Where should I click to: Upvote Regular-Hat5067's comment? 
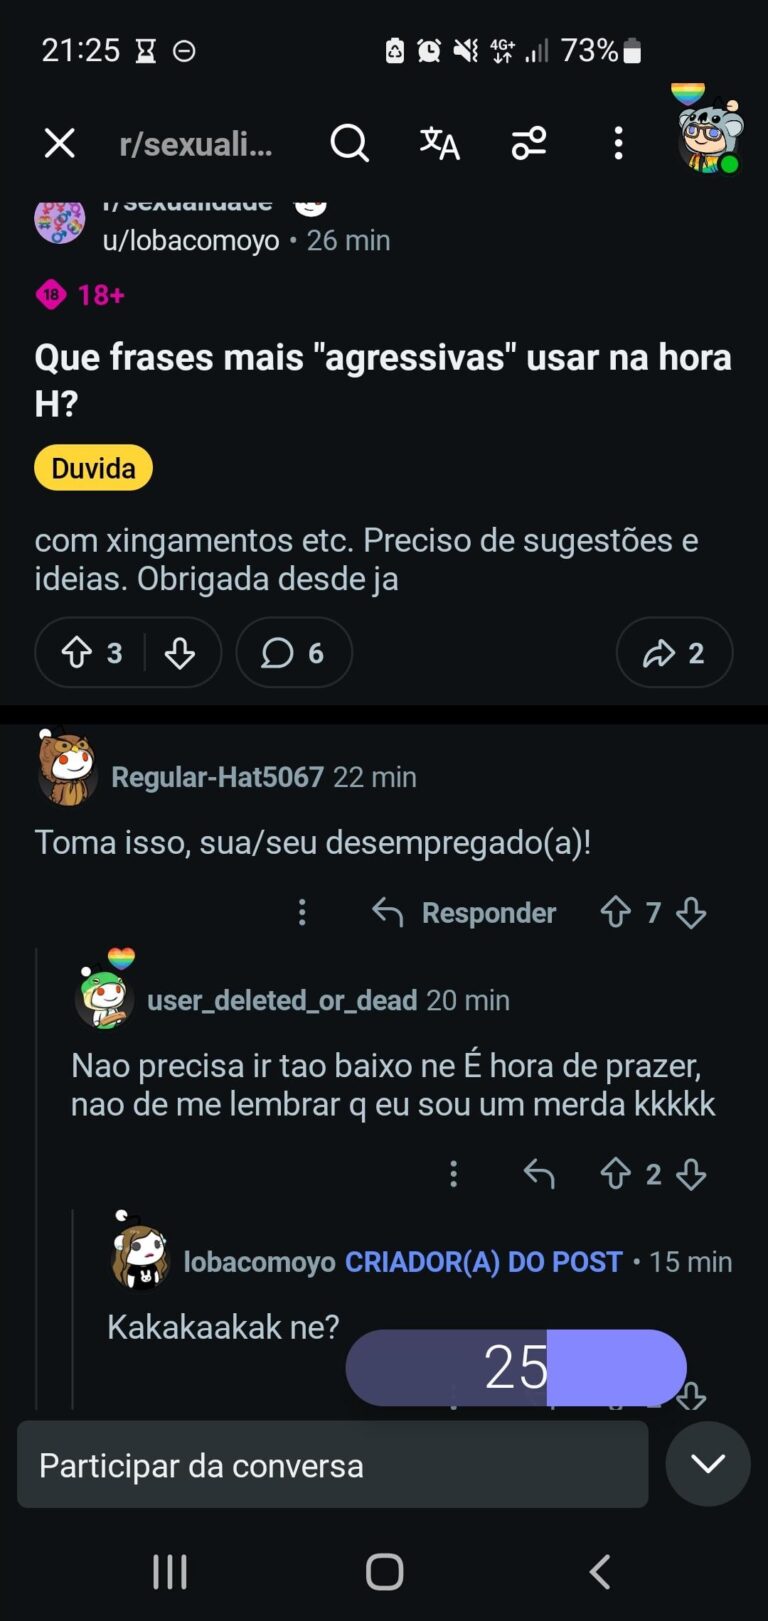point(615,912)
